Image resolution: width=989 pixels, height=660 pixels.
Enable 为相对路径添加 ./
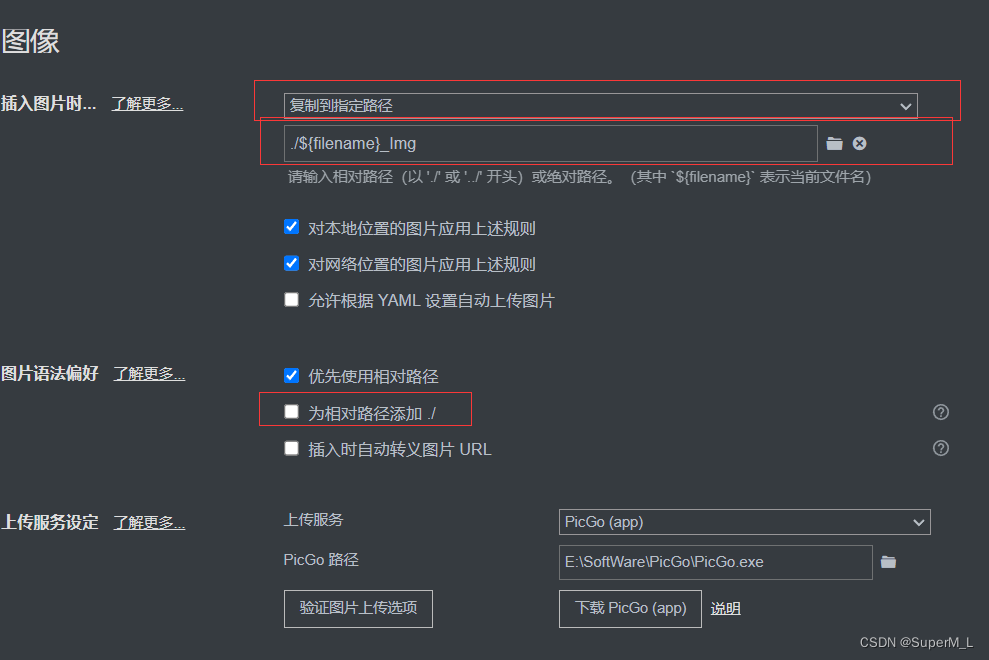pos(290,410)
